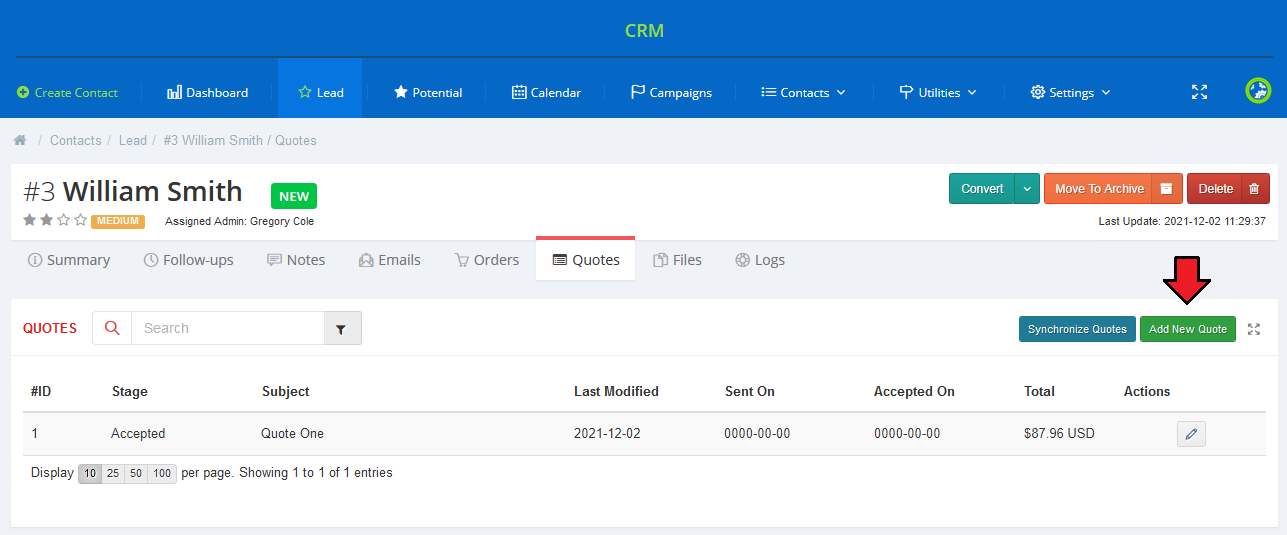Display 25 entries per page
Screen dimensions: 1287x535
coord(113,474)
